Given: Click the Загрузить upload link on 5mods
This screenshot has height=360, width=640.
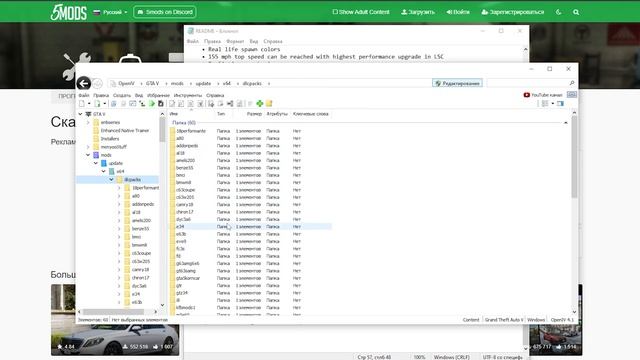Looking at the screenshot, I should pyautogui.click(x=418, y=12).
